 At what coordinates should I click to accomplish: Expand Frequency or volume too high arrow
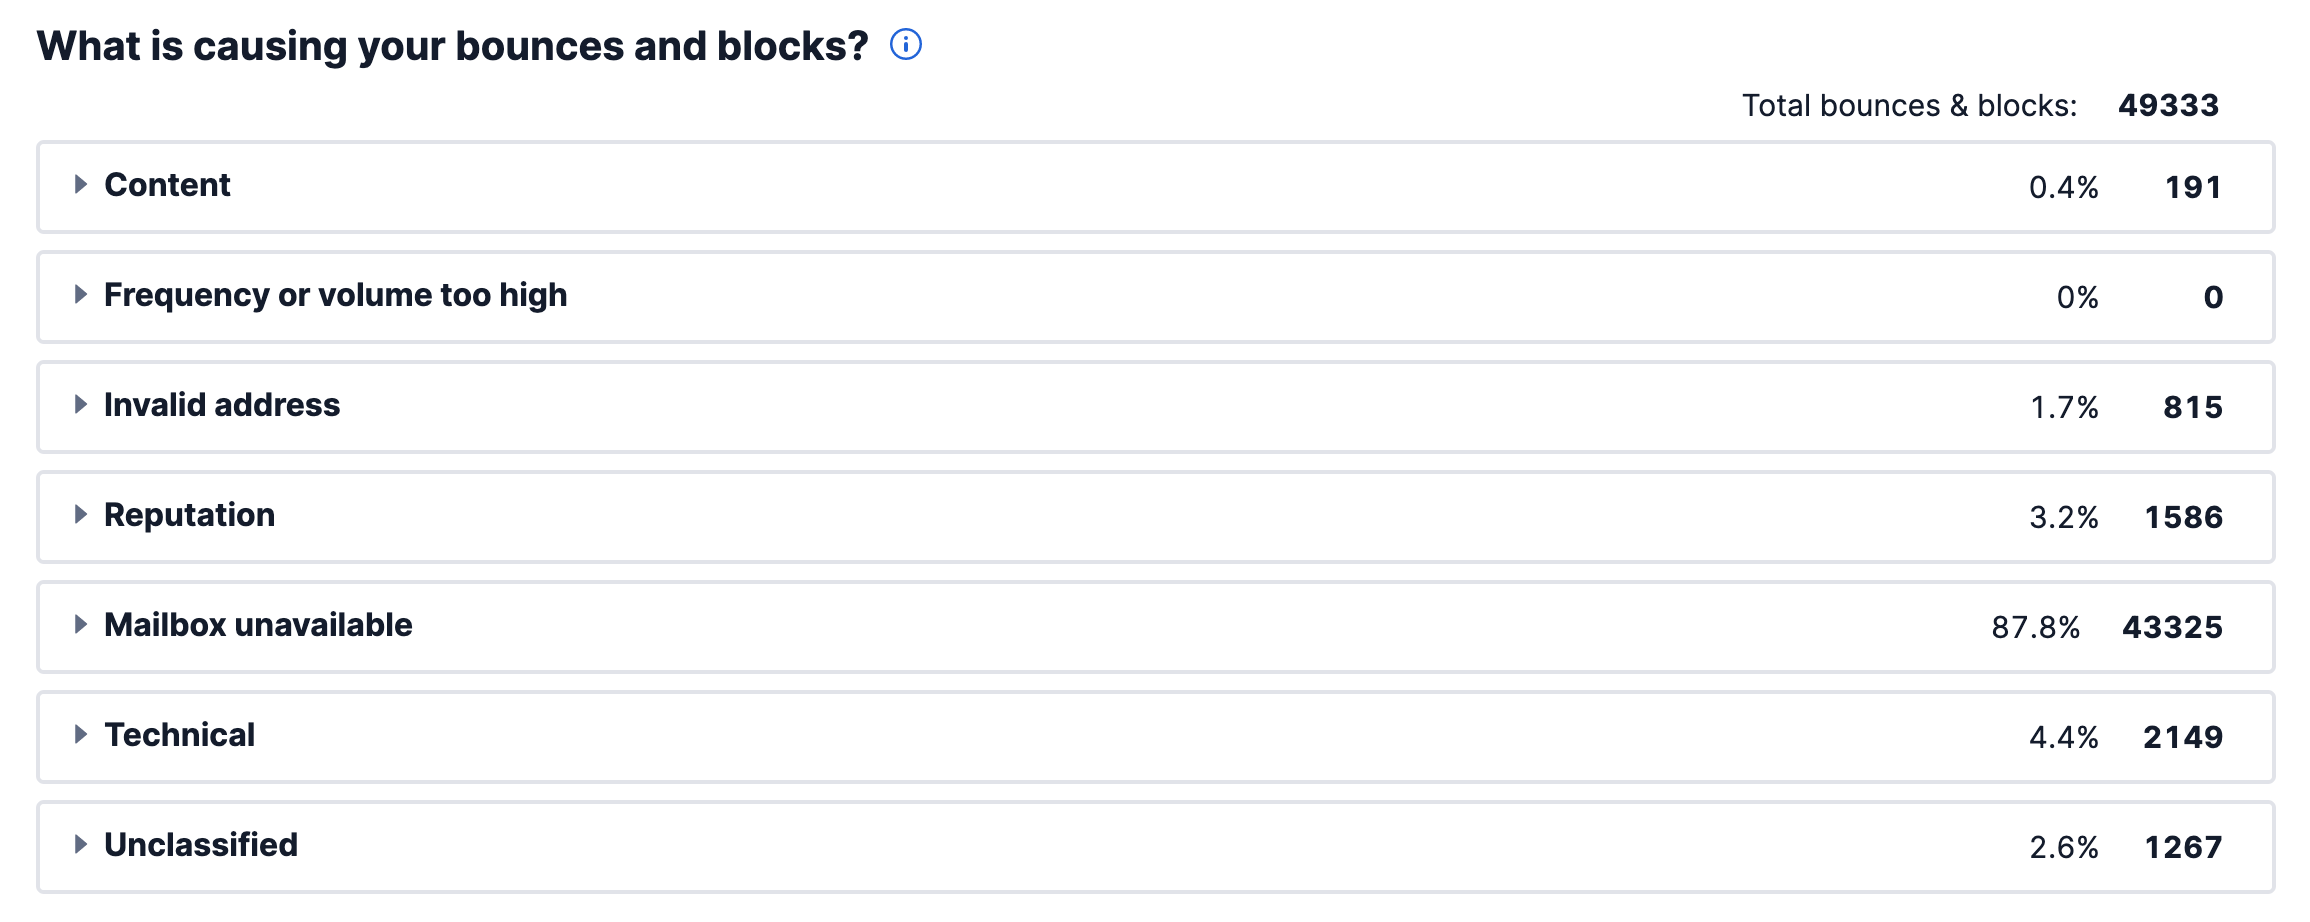tap(81, 294)
